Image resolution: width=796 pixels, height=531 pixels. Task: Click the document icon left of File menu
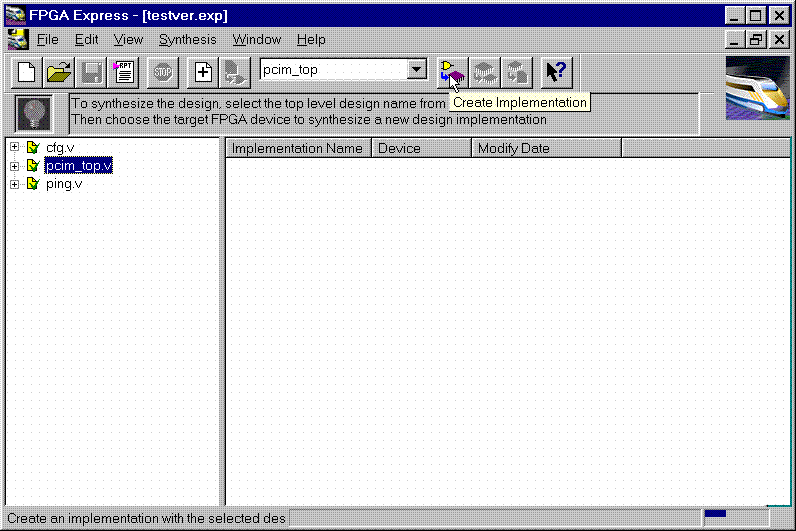click(18, 40)
